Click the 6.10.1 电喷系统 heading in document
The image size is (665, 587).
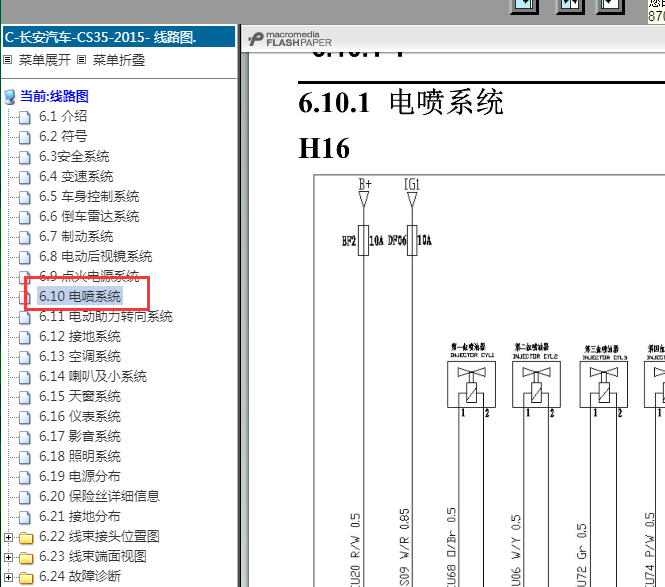click(401, 102)
